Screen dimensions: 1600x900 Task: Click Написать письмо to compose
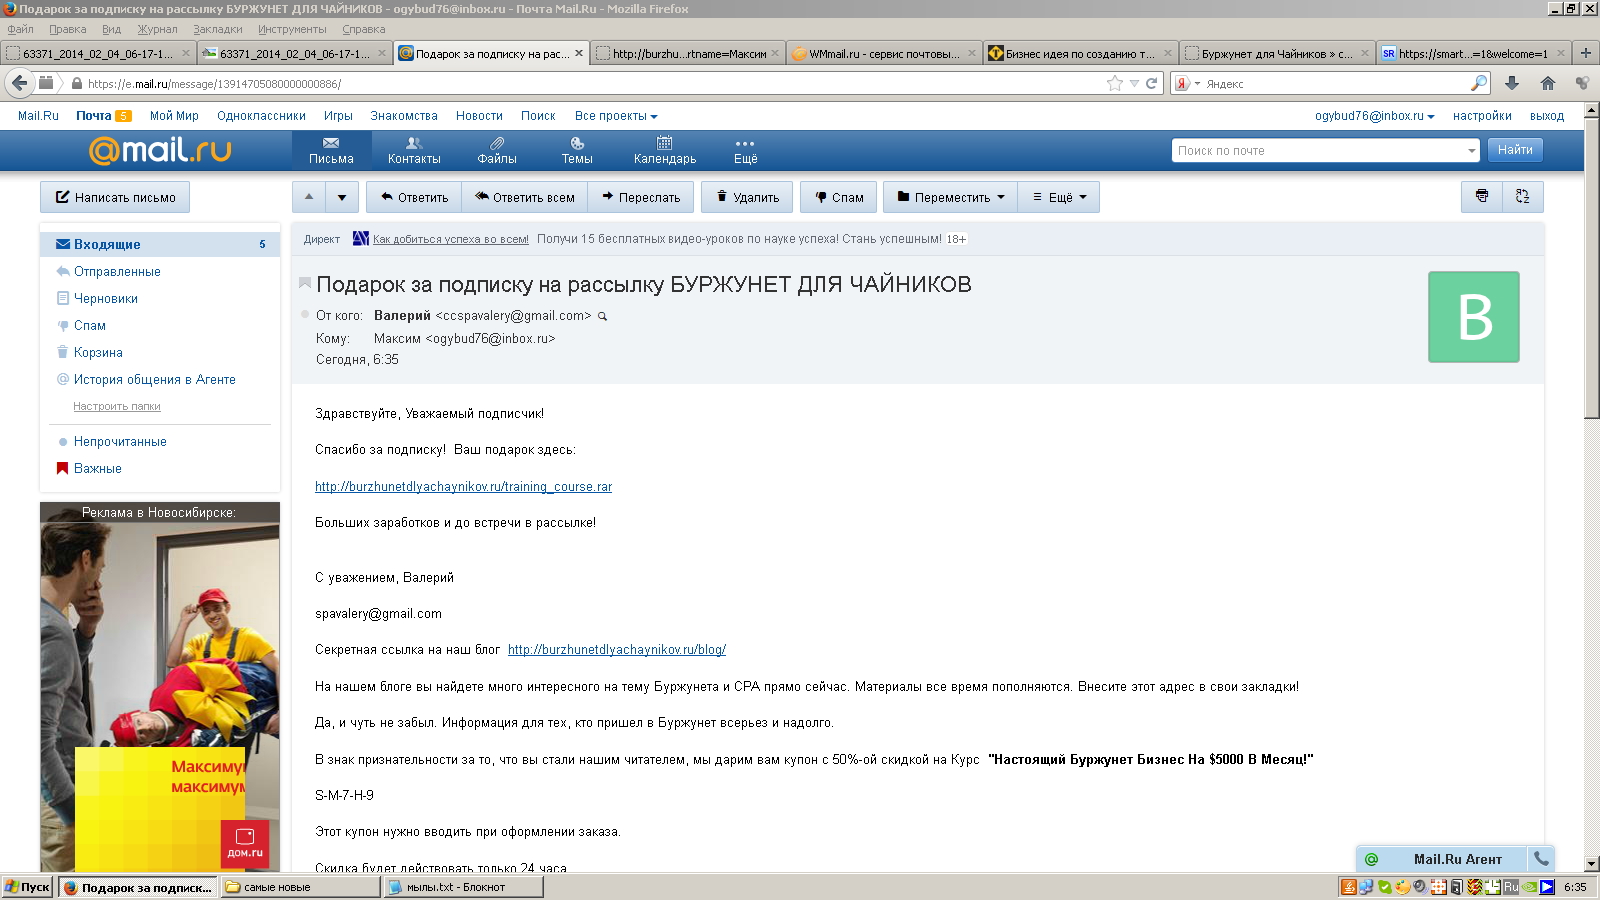[115, 197]
